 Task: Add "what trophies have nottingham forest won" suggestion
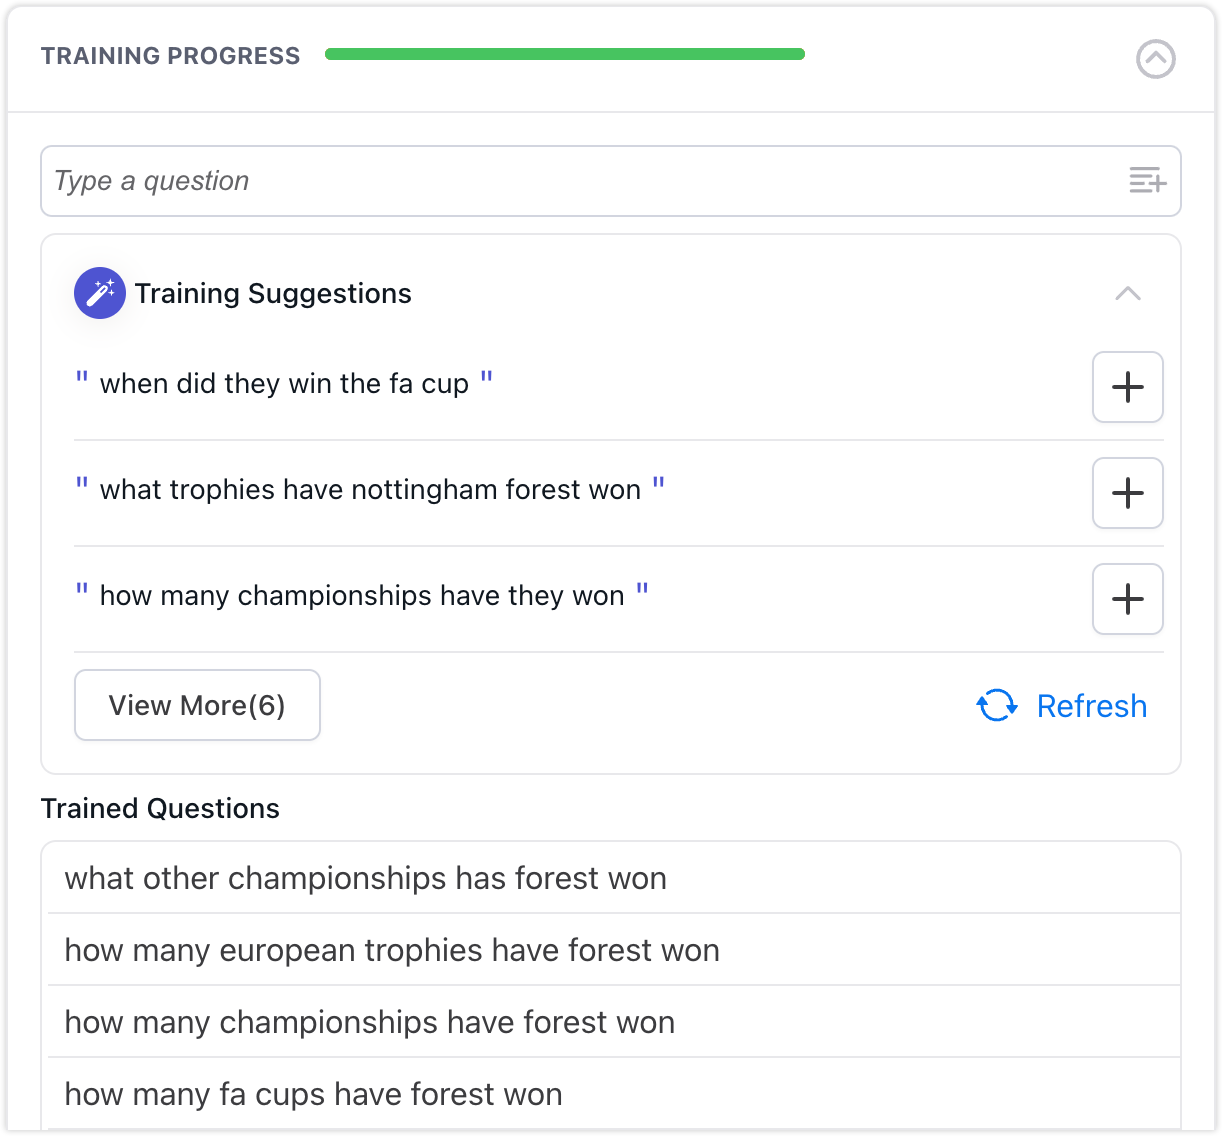coord(1127,493)
